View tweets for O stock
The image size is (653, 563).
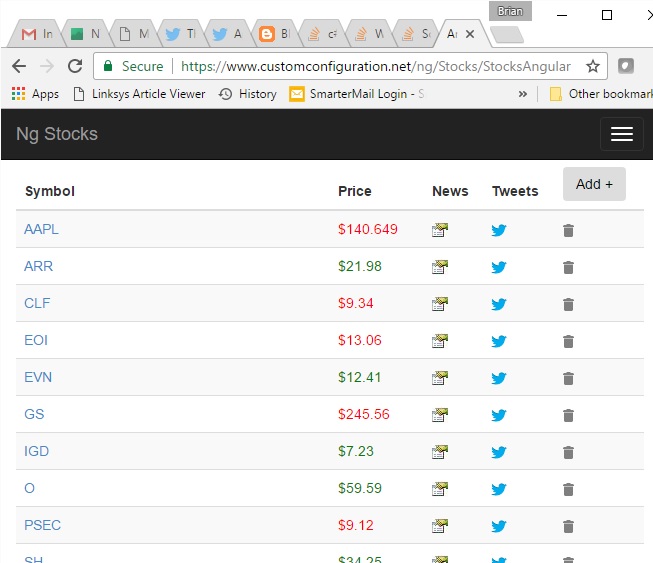498,489
